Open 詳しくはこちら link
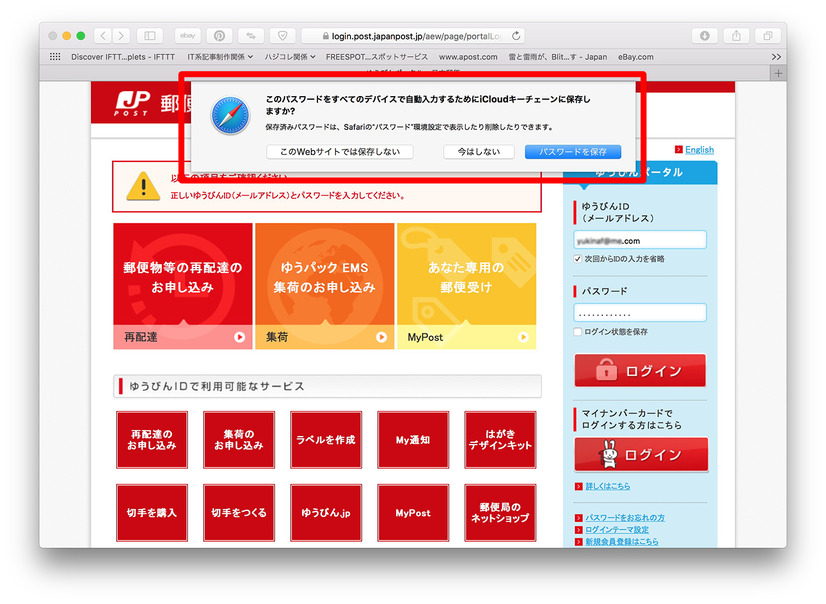Viewport: 826px width, 604px height. click(607, 486)
